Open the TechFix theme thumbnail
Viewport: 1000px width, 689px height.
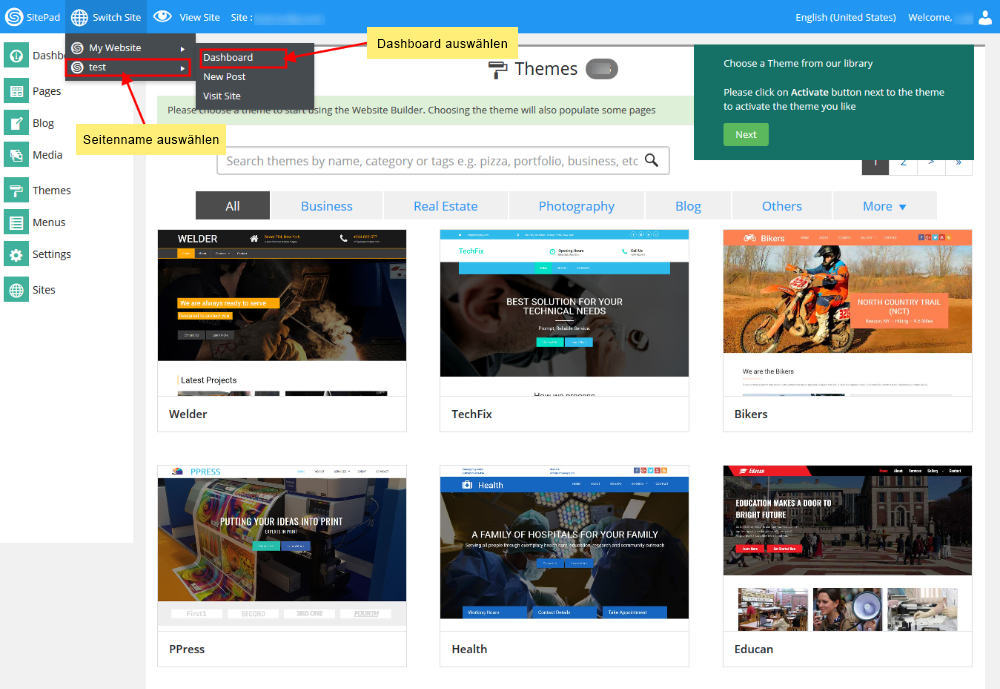coord(564,313)
